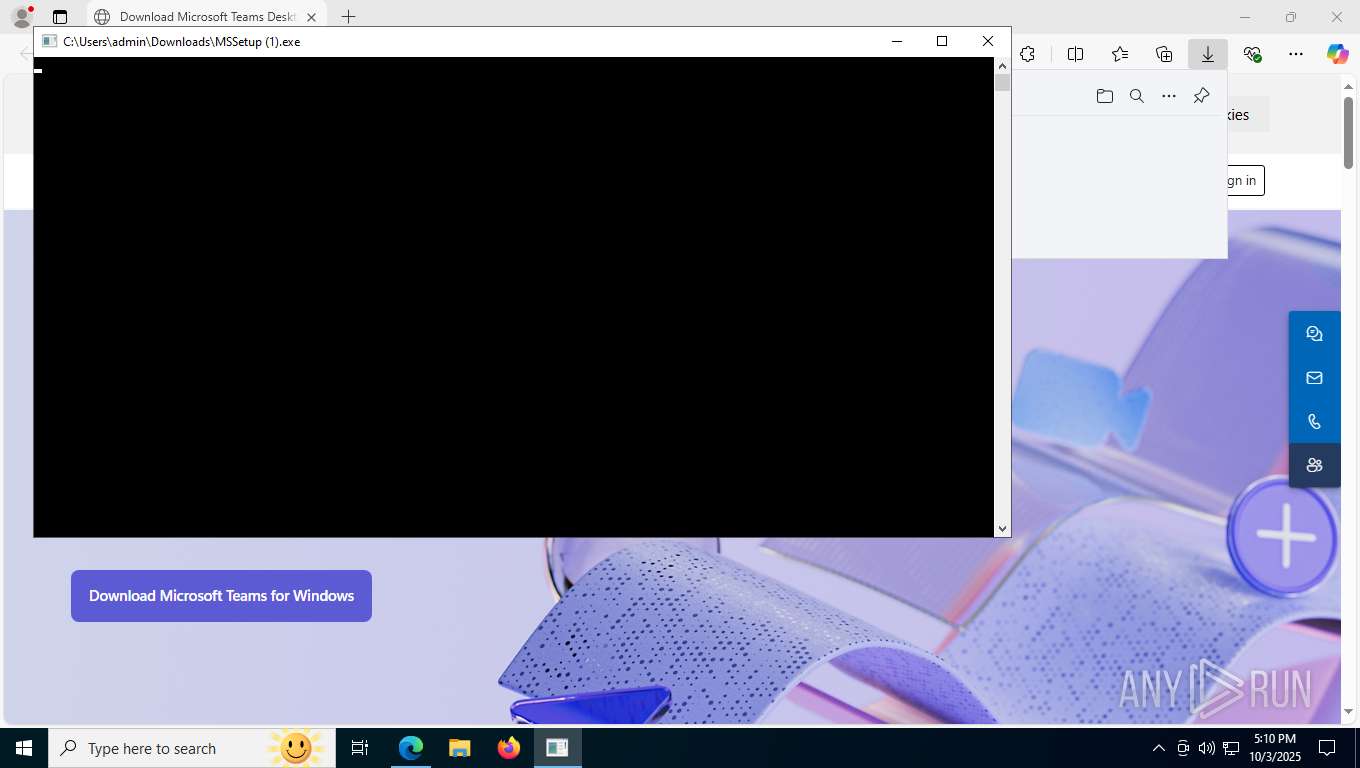
Task: Close the Download Microsoft Teams tab
Action: pos(312,17)
